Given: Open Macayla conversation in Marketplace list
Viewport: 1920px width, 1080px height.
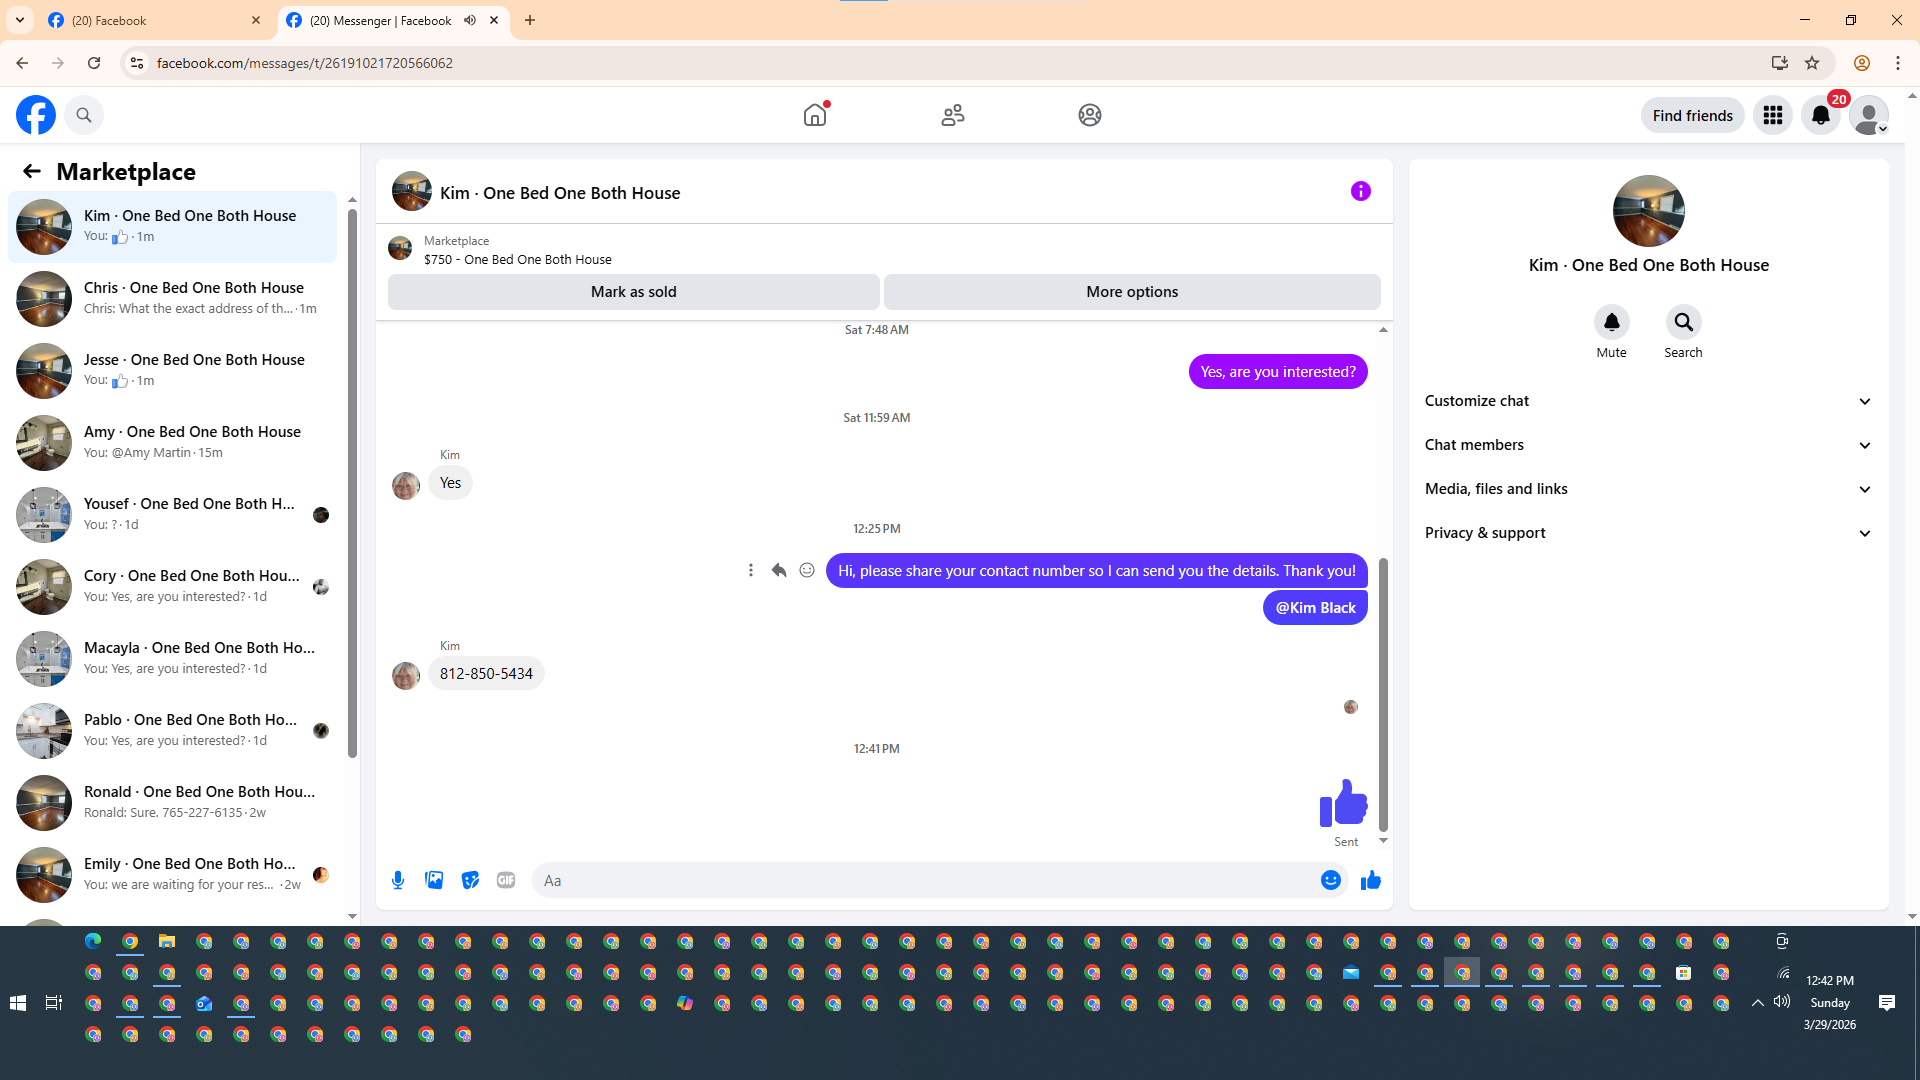Looking at the screenshot, I should [x=173, y=658].
